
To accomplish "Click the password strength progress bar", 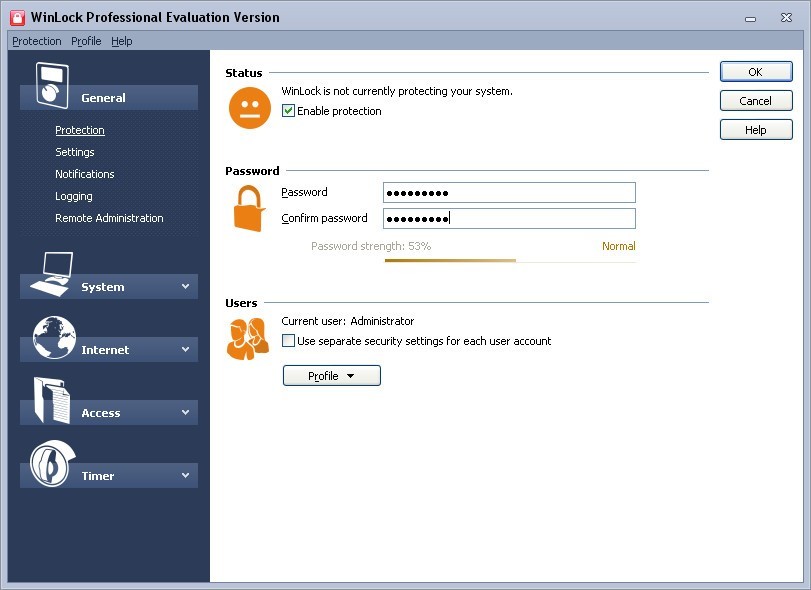I will coord(510,261).
